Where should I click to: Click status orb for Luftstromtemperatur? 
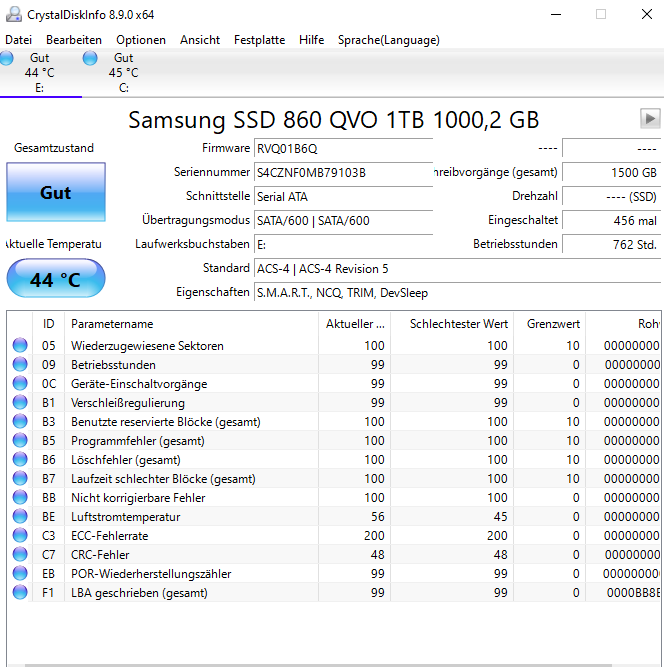(x=20, y=516)
